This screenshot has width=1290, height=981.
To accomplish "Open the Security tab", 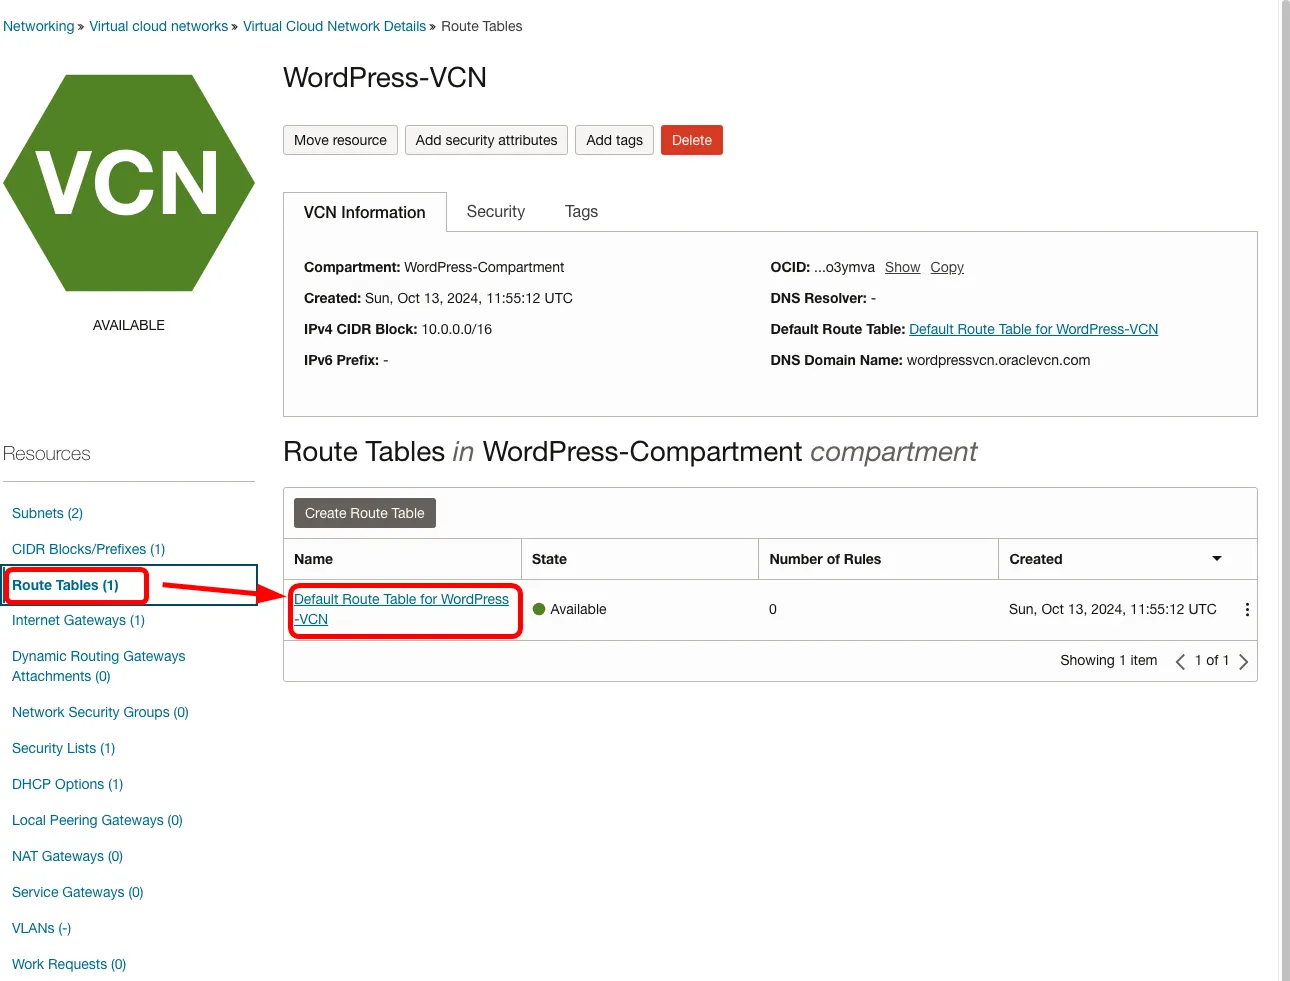I will pyautogui.click(x=496, y=212).
